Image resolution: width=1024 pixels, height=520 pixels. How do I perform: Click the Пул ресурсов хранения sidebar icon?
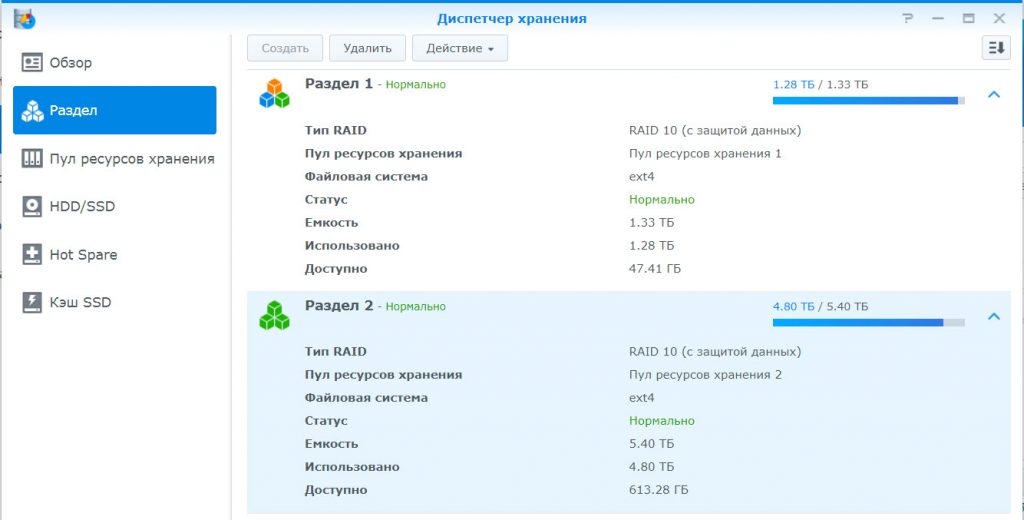tap(32, 159)
